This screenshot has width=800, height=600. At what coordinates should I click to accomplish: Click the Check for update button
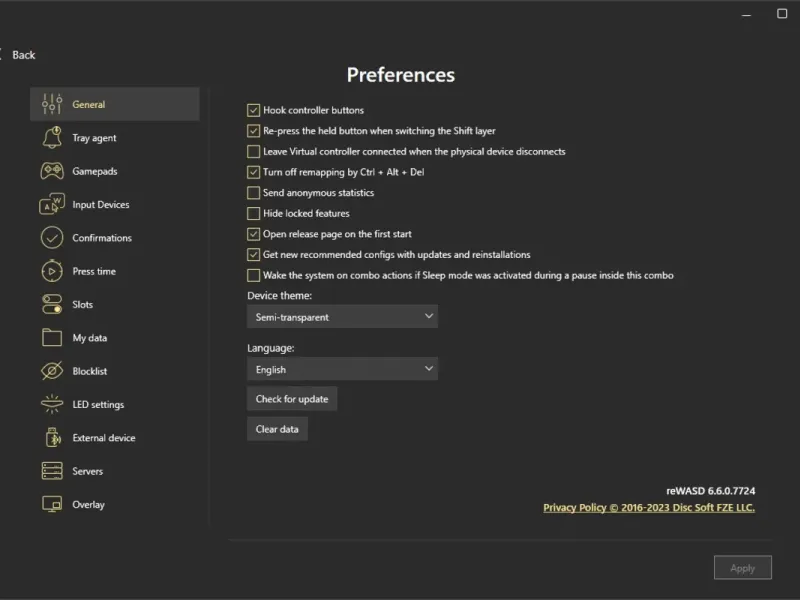[x=292, y=399]
